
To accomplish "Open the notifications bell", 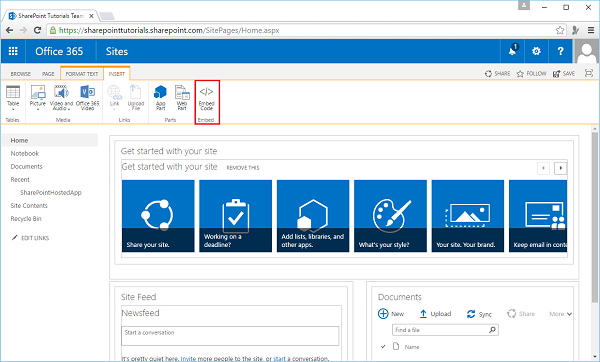I will pyautogui.click(x=513, y=51).
